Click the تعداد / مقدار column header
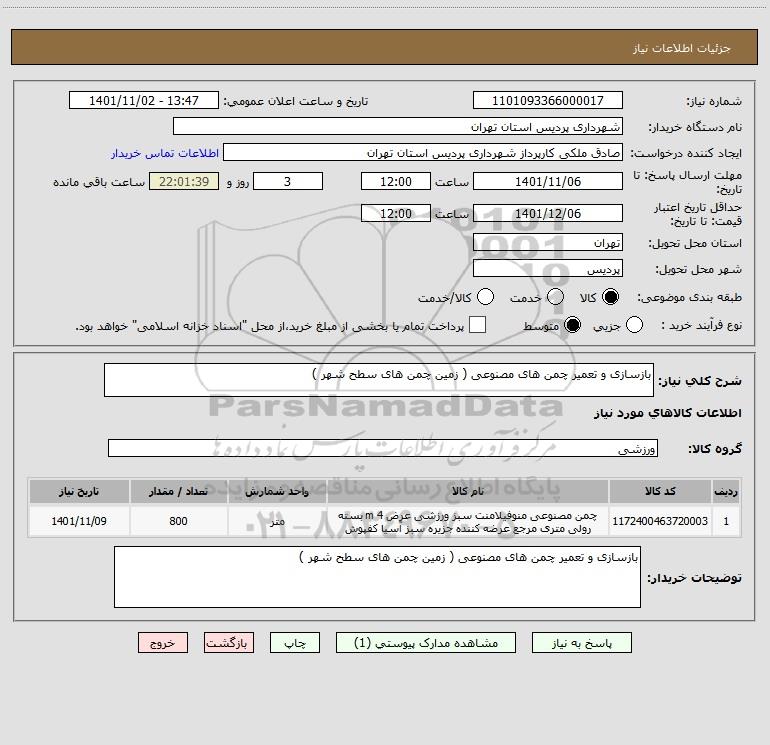 (x=178, y=492)
